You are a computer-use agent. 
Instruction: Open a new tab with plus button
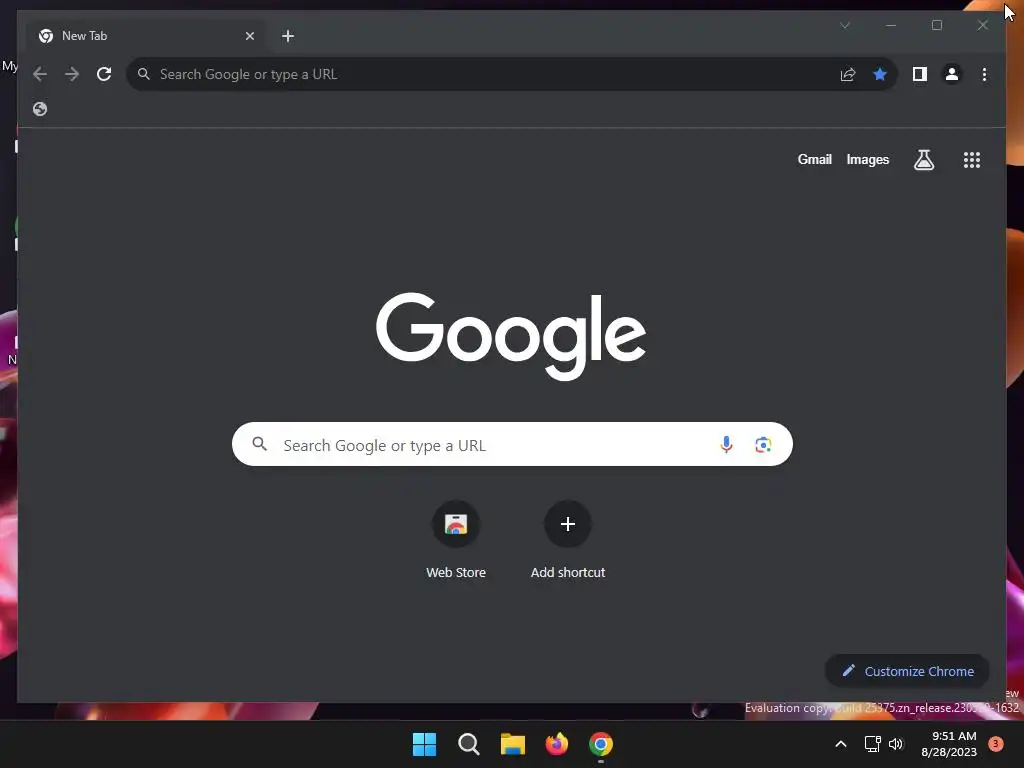tap(288, 36)
